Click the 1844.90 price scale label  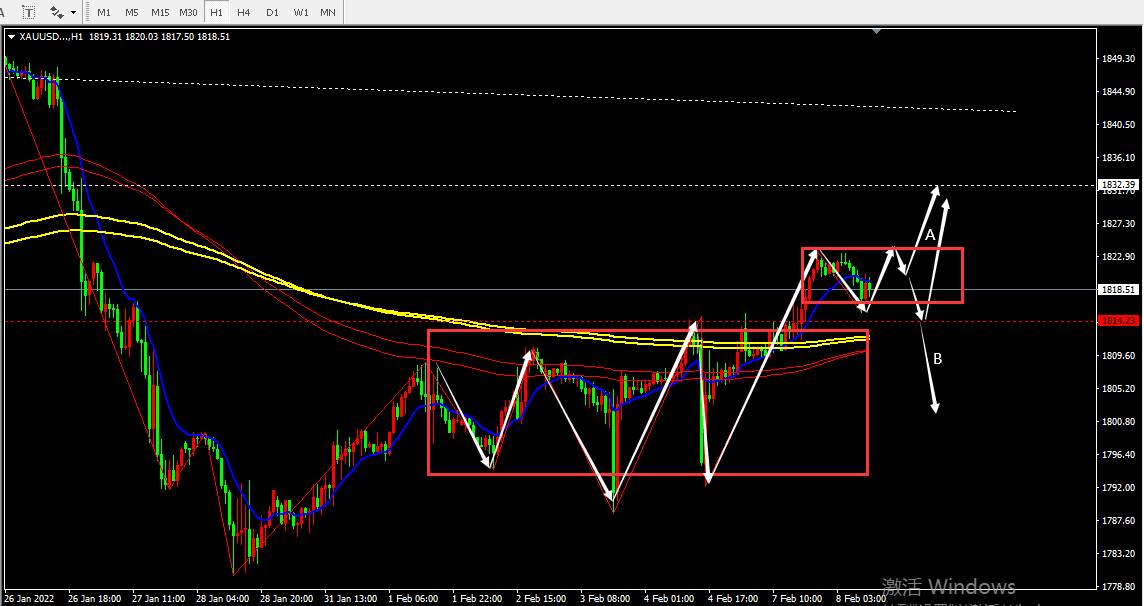point(1117,91)
